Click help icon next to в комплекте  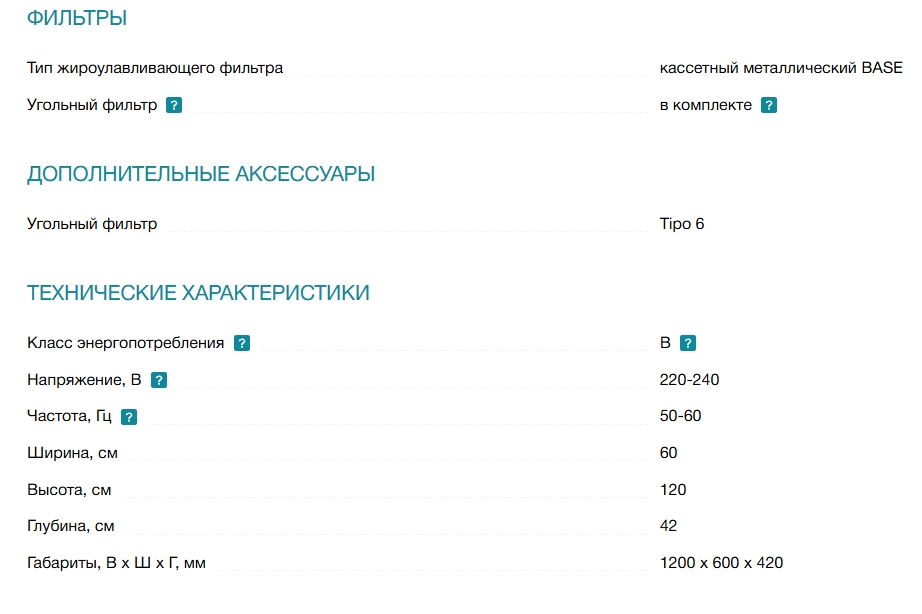click(x=769, y=105)
